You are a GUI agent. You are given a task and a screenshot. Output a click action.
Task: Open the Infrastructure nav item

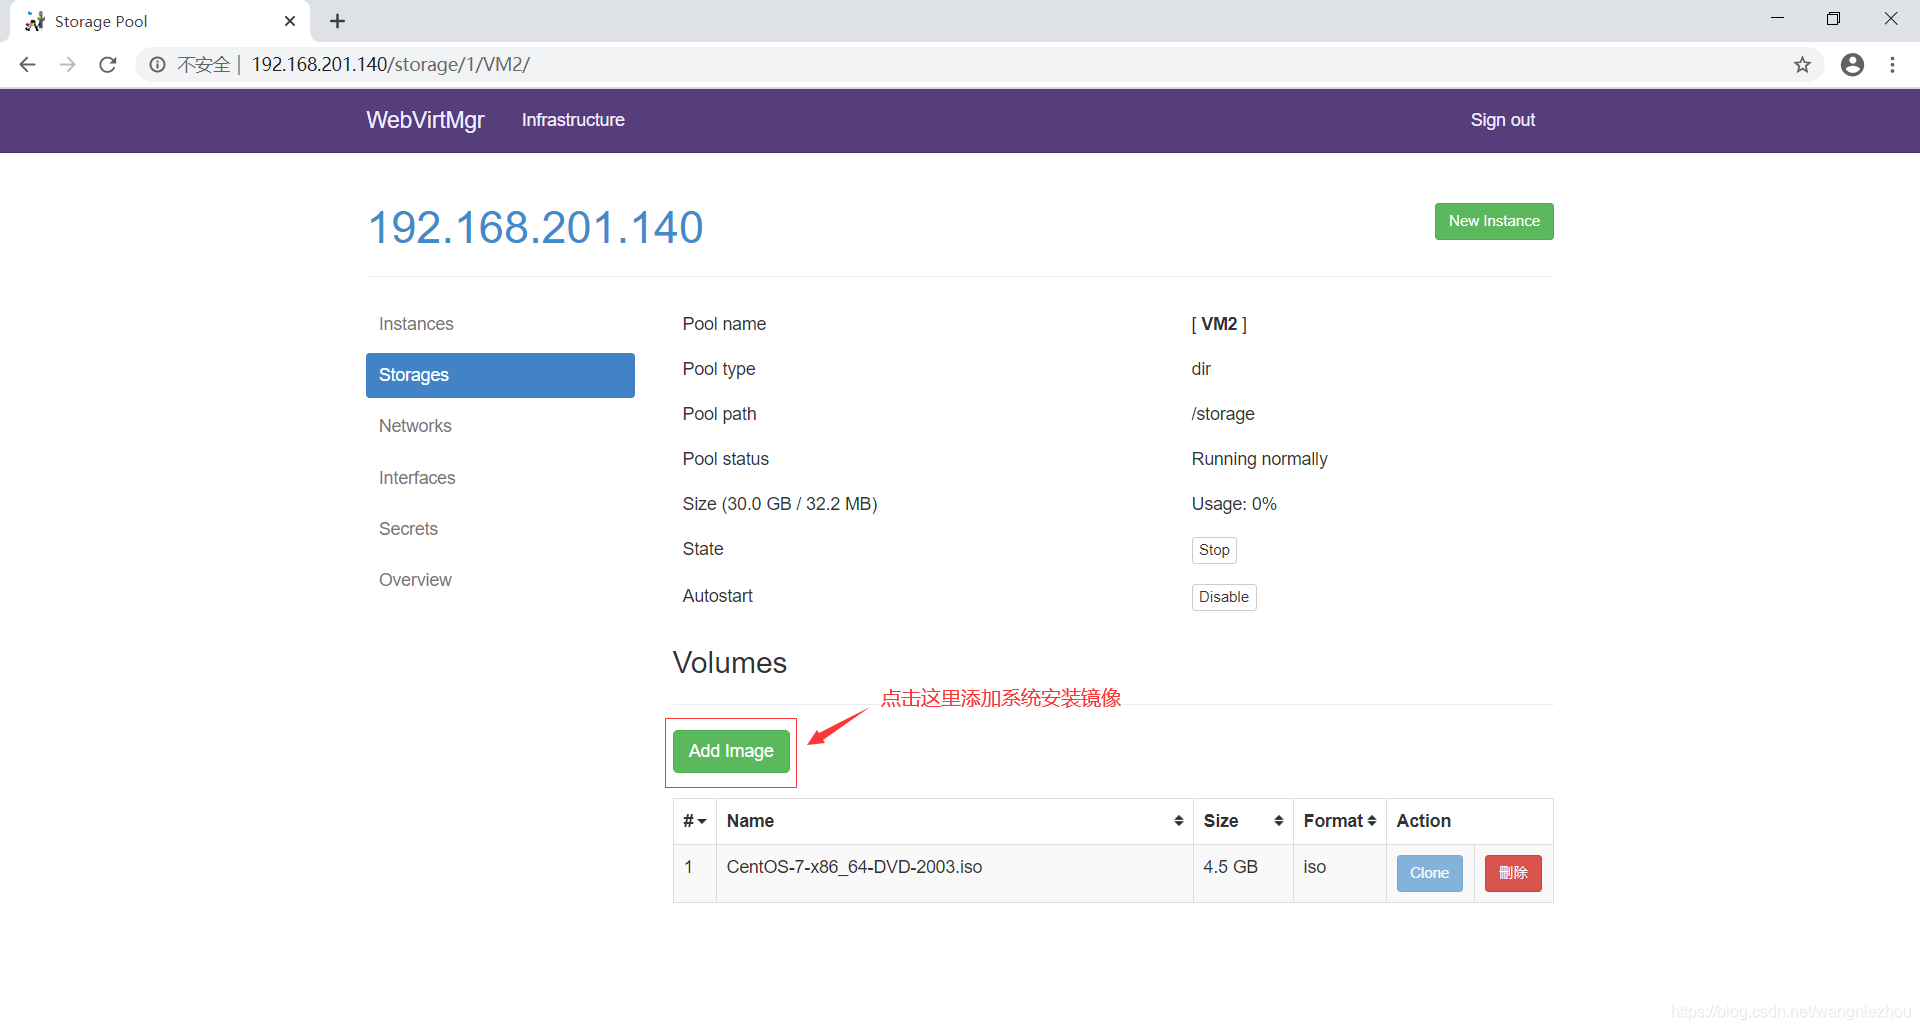[x=573, y=120]
